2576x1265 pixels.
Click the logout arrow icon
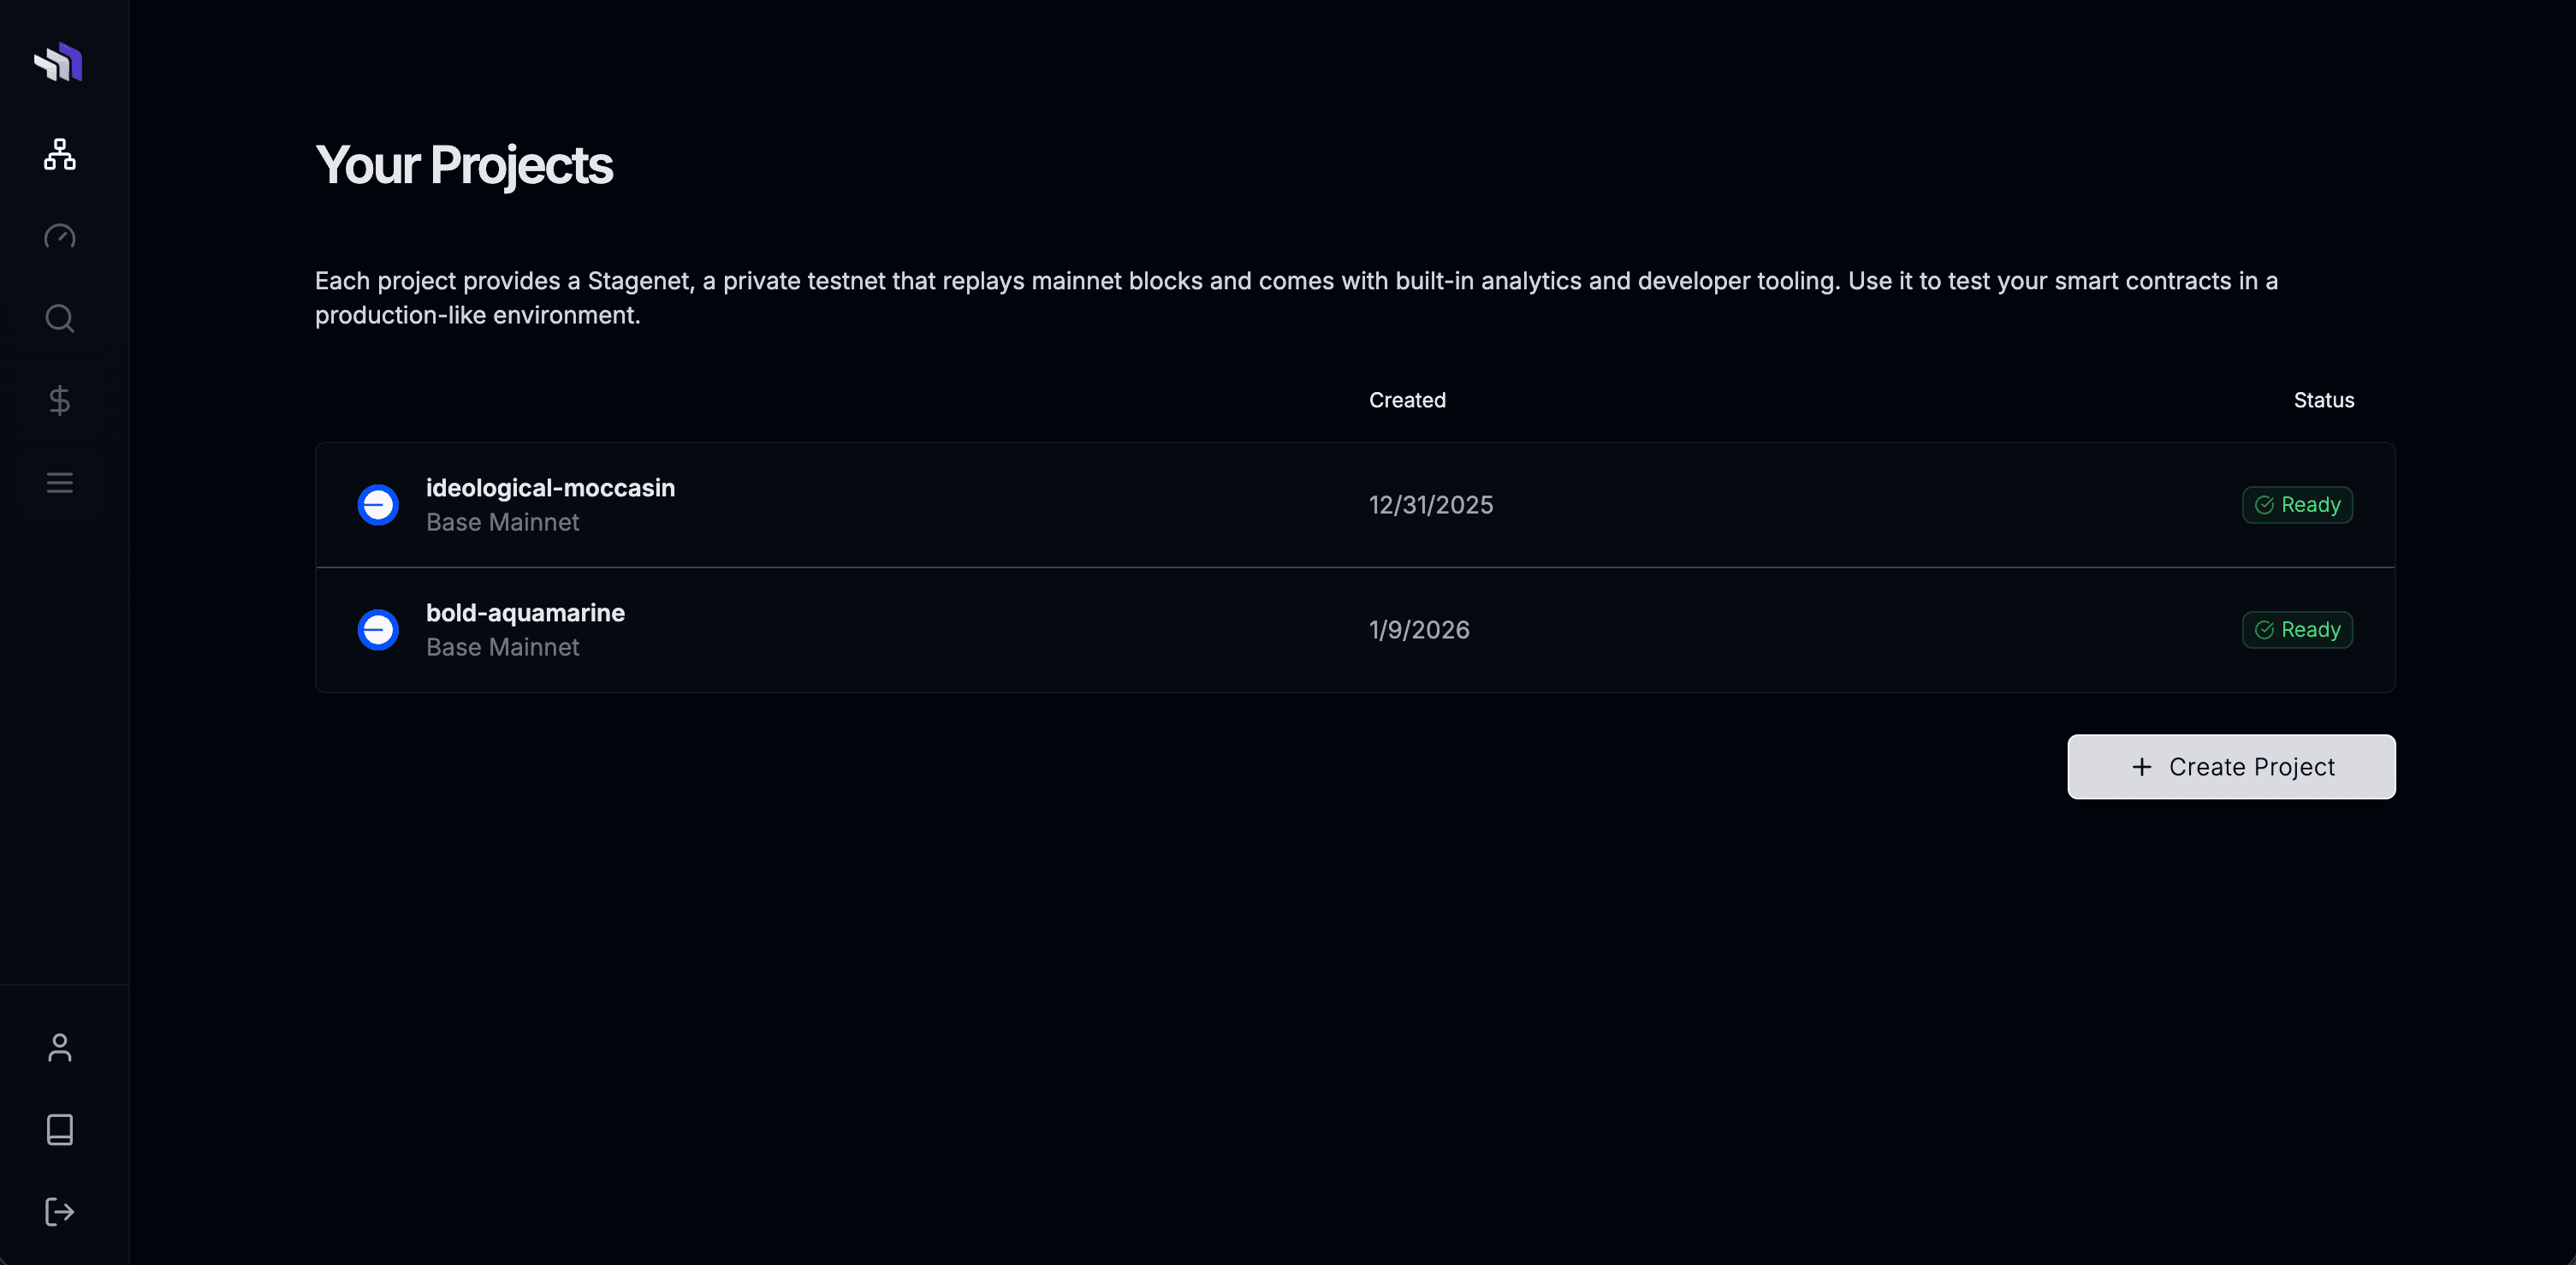60,1212
